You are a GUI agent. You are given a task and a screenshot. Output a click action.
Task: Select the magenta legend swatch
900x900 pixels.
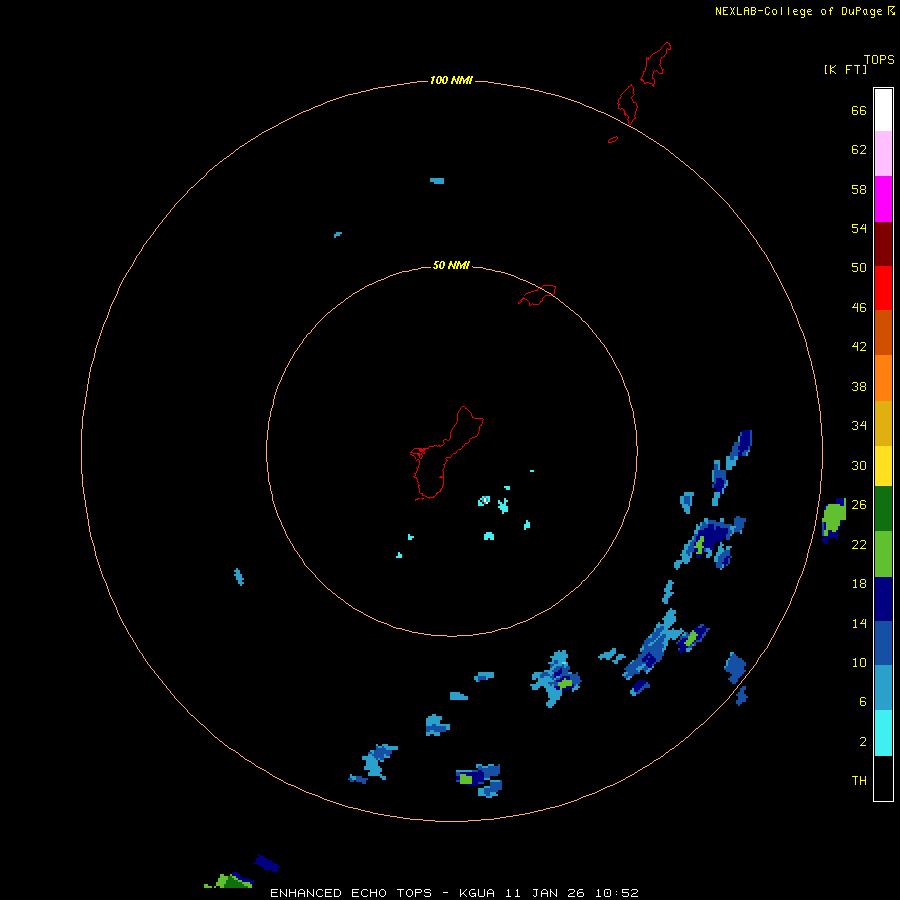(x=883, y=199)
